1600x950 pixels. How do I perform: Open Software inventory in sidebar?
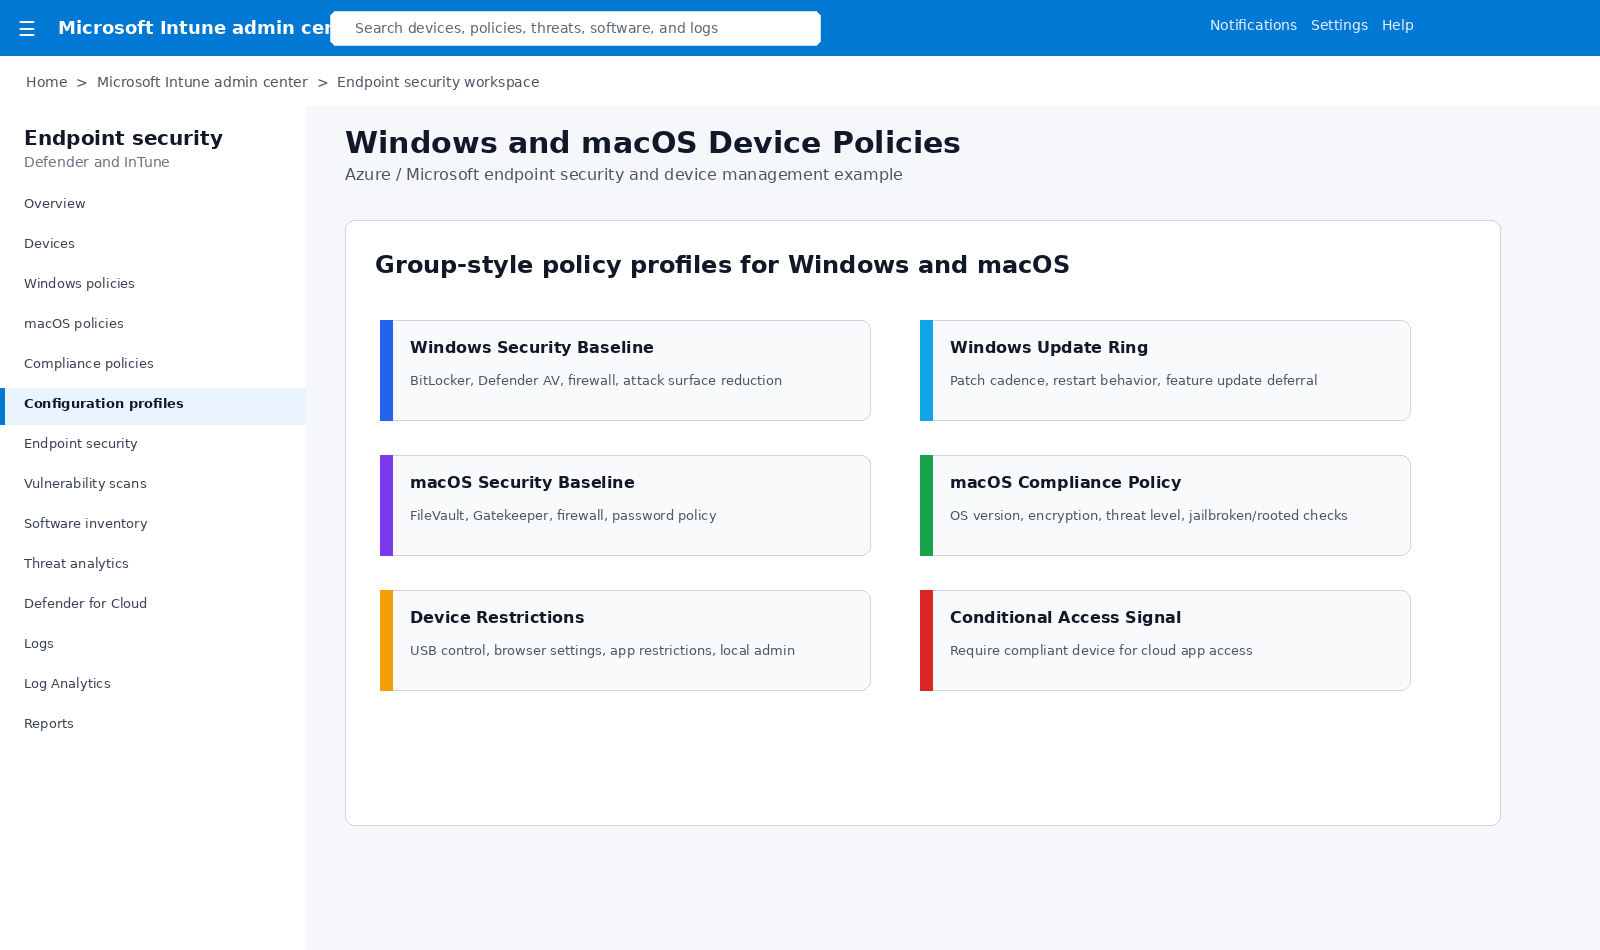(x=153, y=524)
